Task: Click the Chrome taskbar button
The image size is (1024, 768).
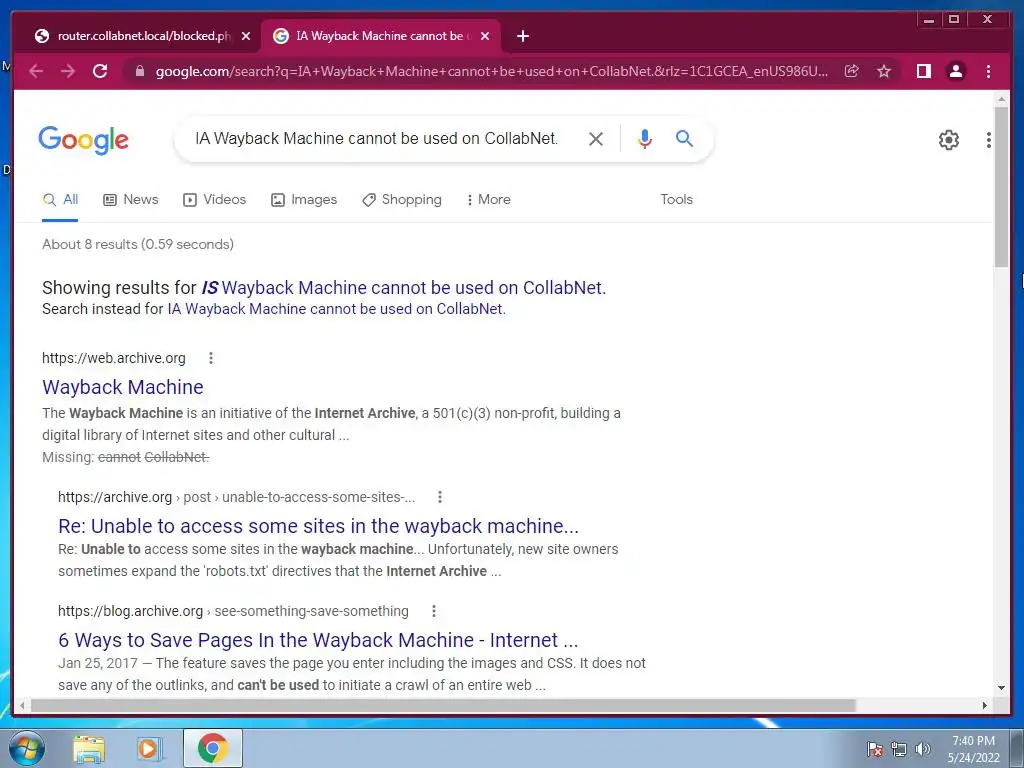Action: (212, 748)
